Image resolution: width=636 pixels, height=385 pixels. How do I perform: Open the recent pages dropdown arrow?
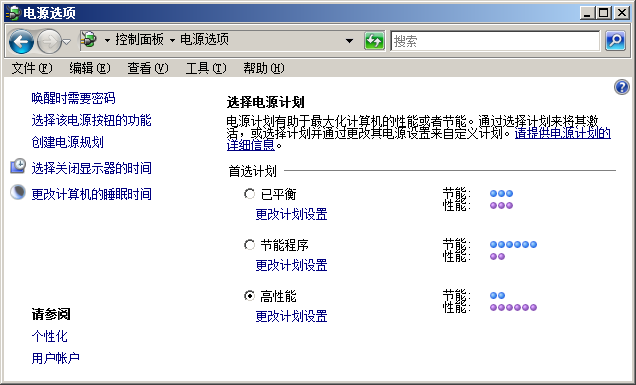(67, 41)
